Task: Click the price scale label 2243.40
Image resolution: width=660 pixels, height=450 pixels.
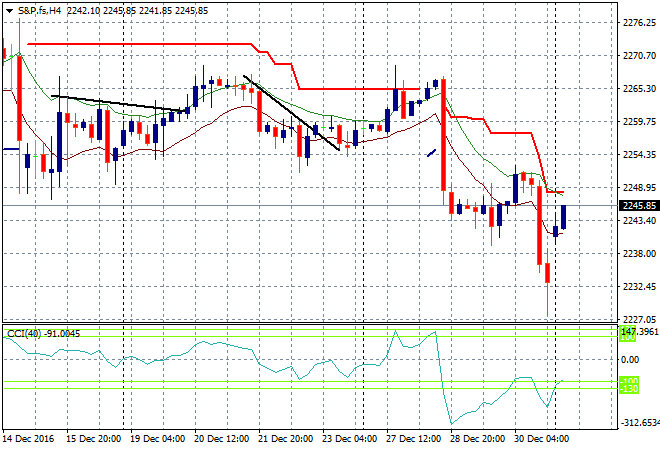Action: tap(639, 220)
